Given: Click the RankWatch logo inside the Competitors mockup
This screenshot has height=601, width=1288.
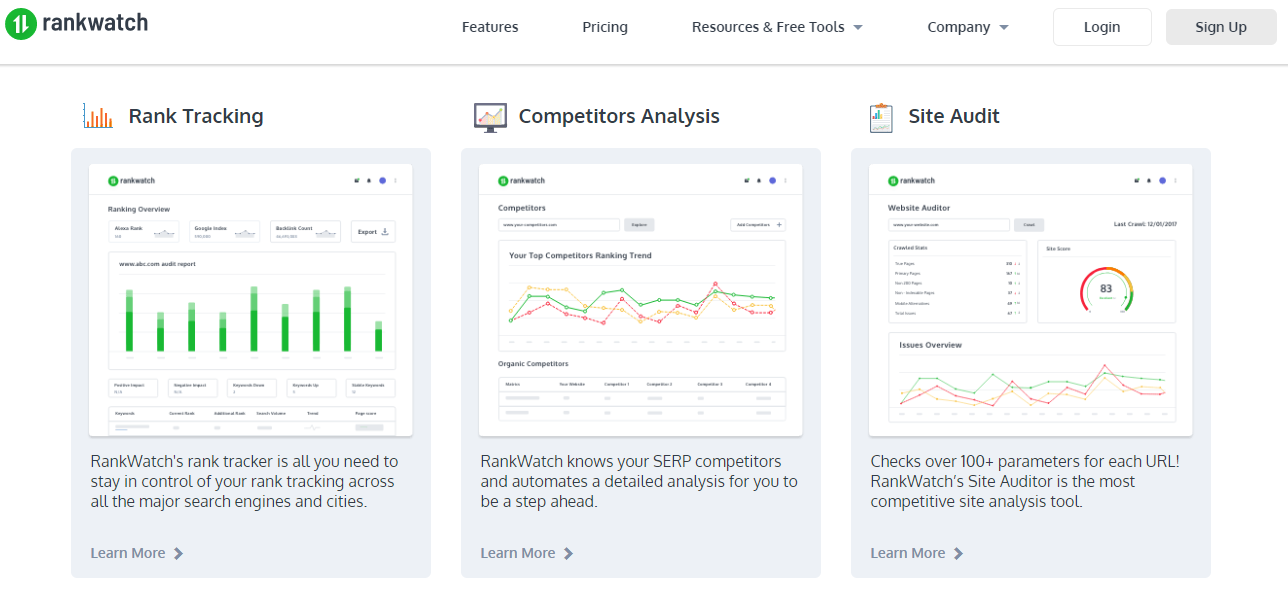Looking at the screenshot, I should (520, 180).
